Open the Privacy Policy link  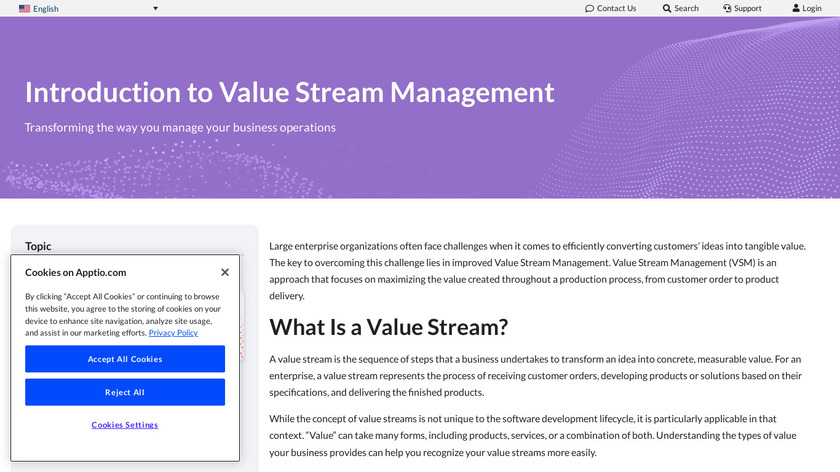[173, 333]
